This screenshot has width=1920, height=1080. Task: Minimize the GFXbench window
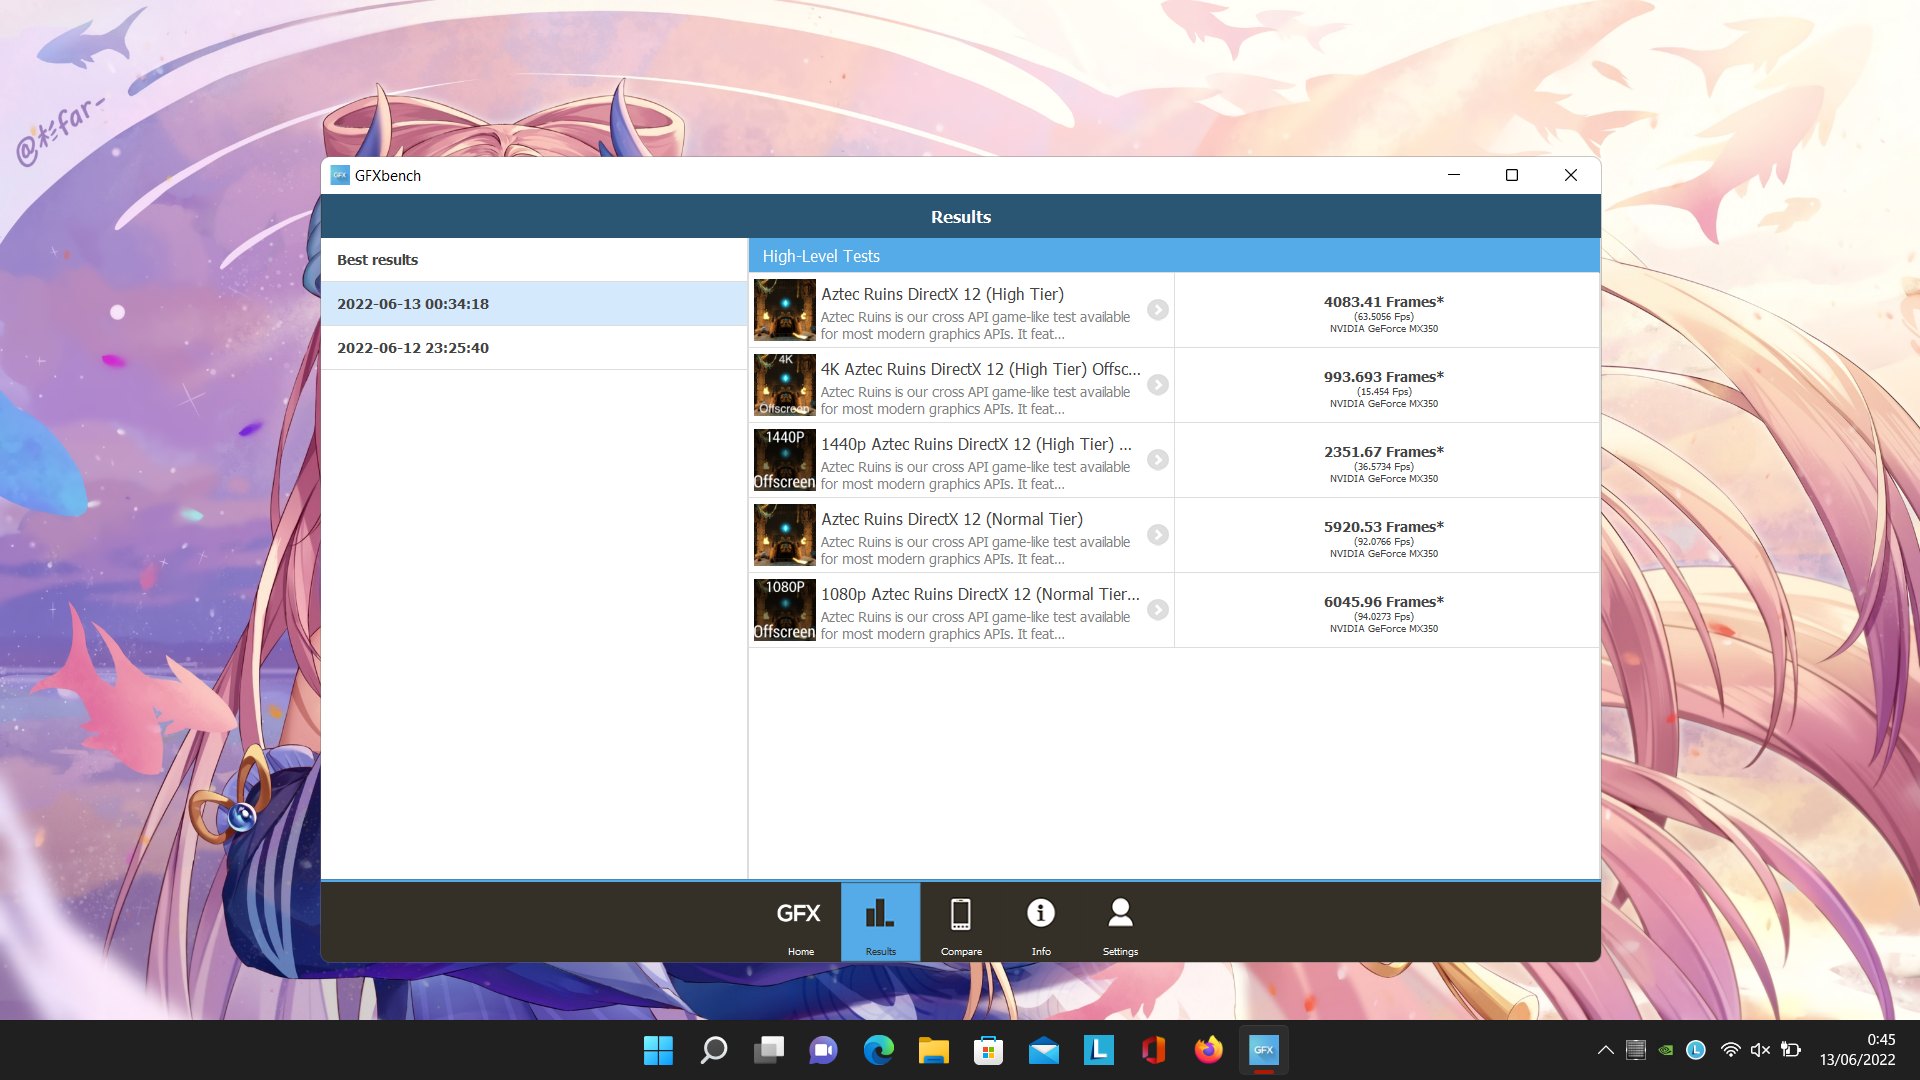1454,175
